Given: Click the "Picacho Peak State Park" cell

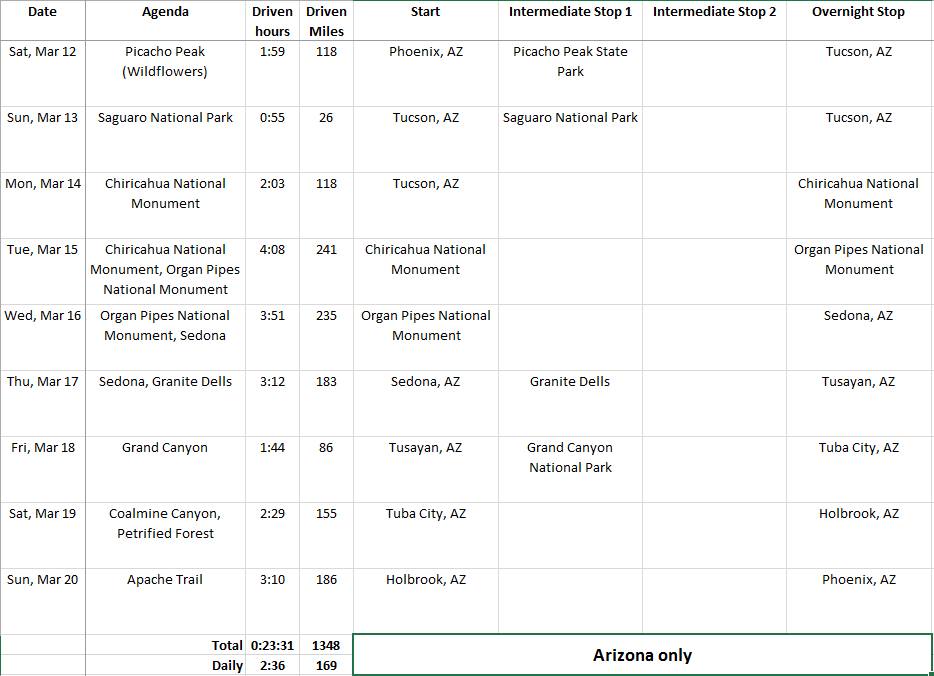Looking at the screenshot, I should pos(570,62).
